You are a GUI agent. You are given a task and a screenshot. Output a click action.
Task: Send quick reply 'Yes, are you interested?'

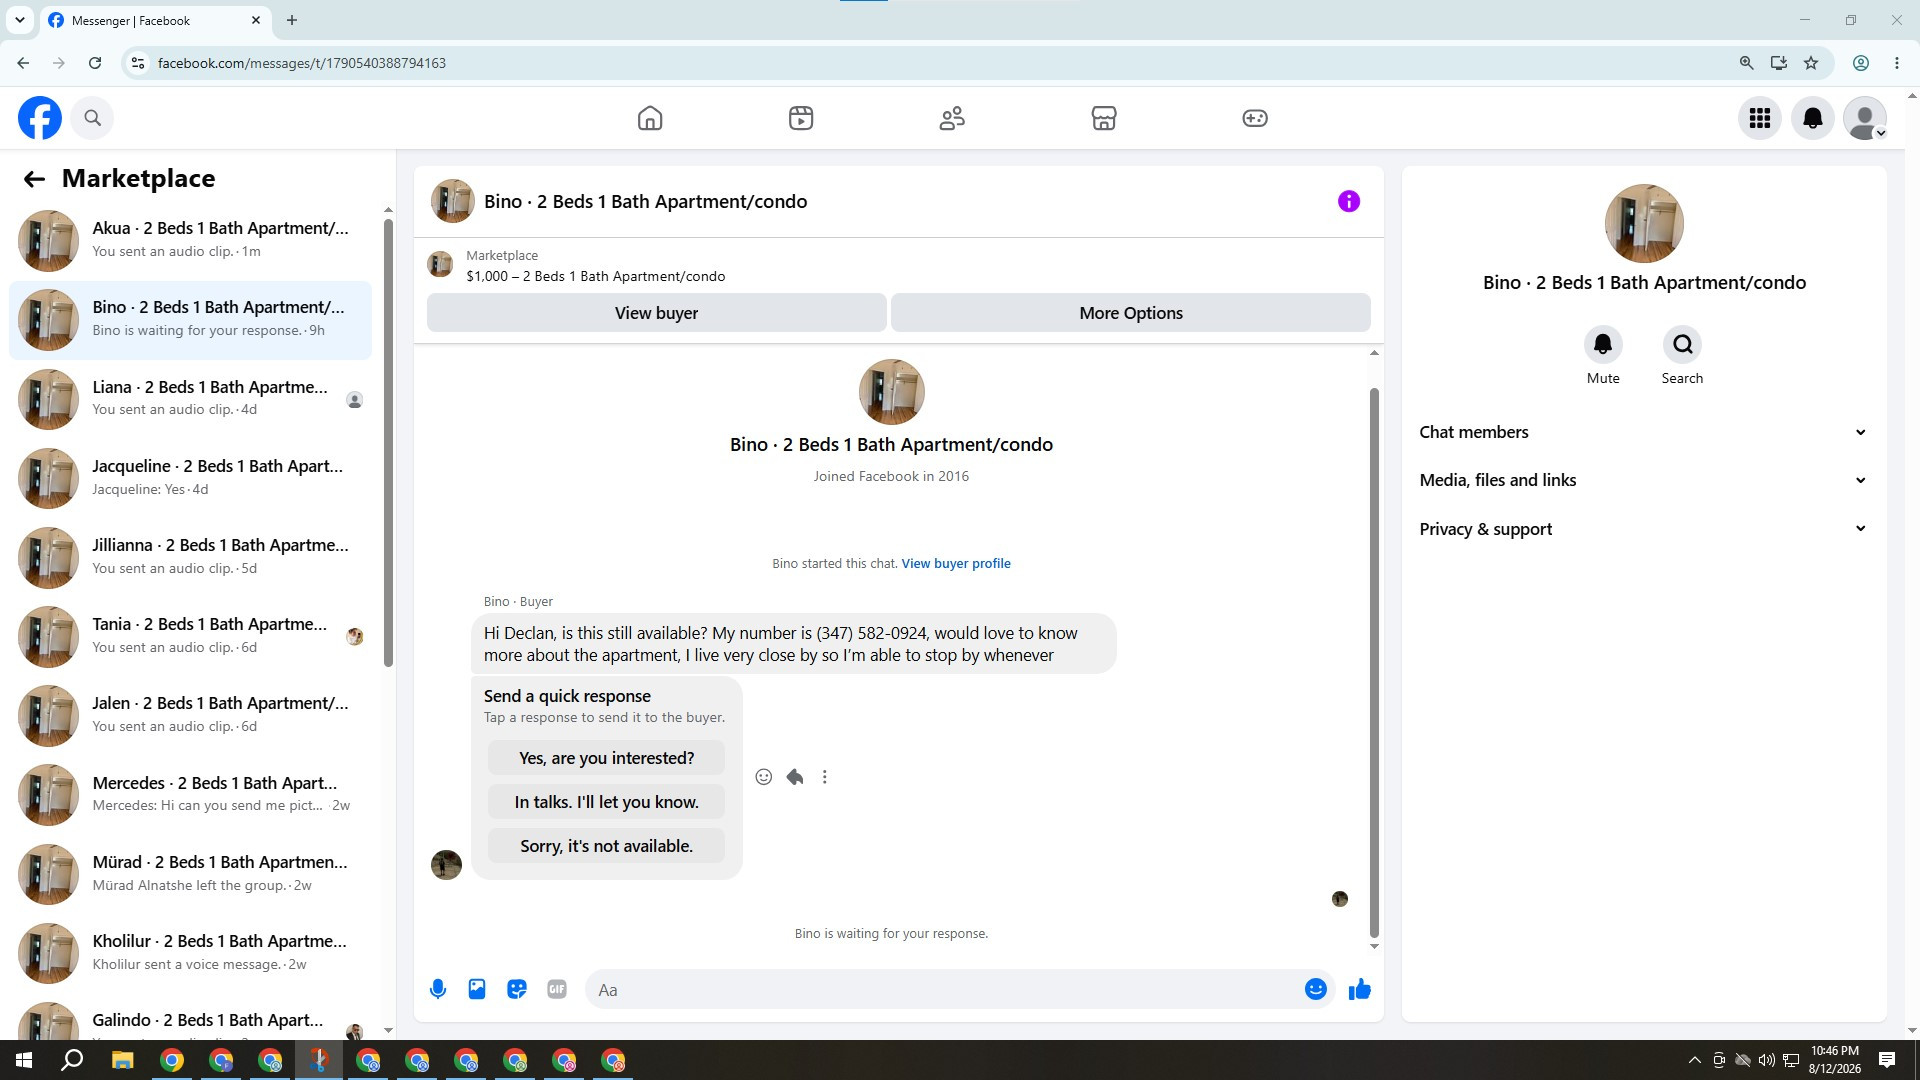click(x=606, y=758)
